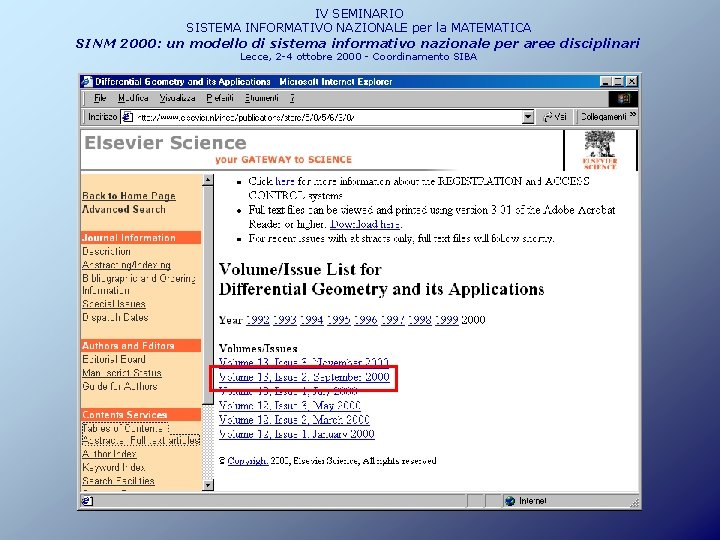This screenshot has height=540, width=720.
Task: Select year 1995
Action: (339, 320)
